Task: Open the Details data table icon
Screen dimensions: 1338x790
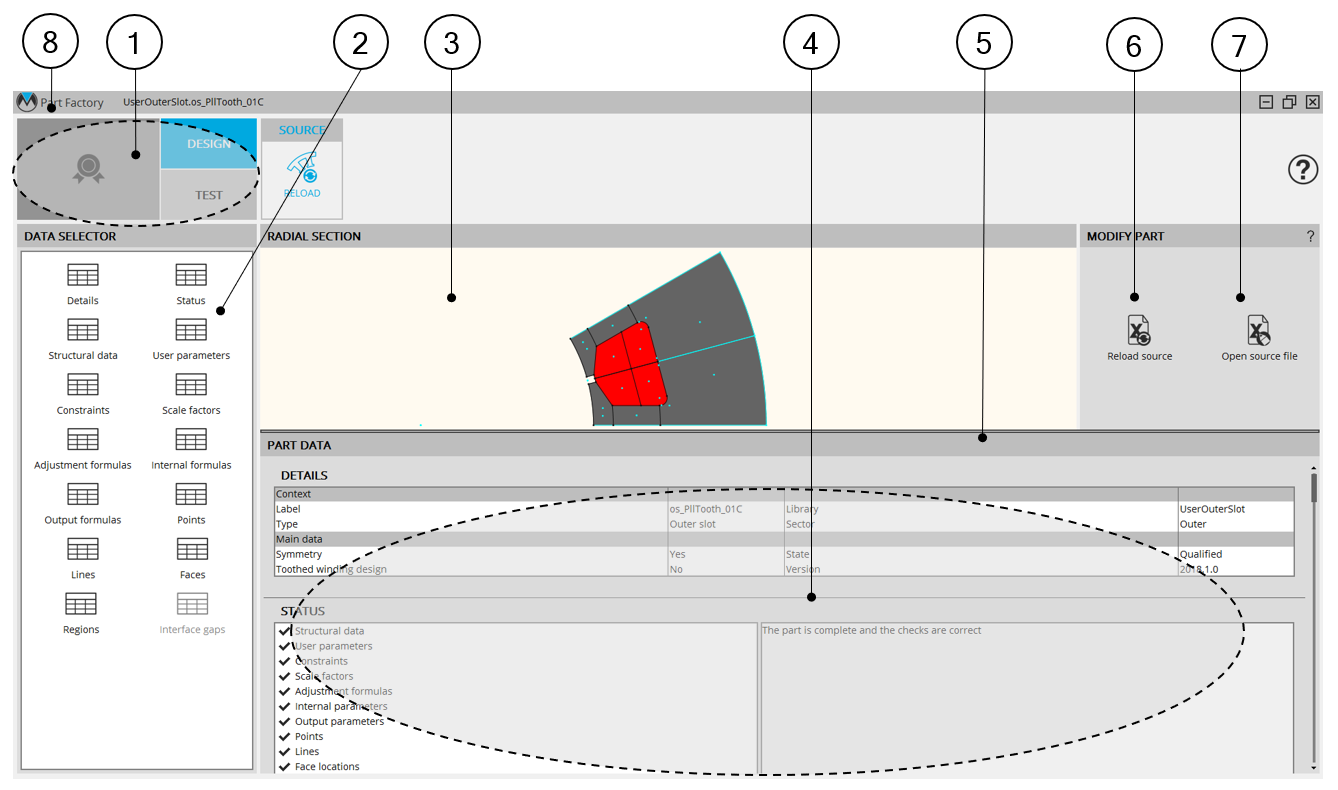Action: [82, 276]
